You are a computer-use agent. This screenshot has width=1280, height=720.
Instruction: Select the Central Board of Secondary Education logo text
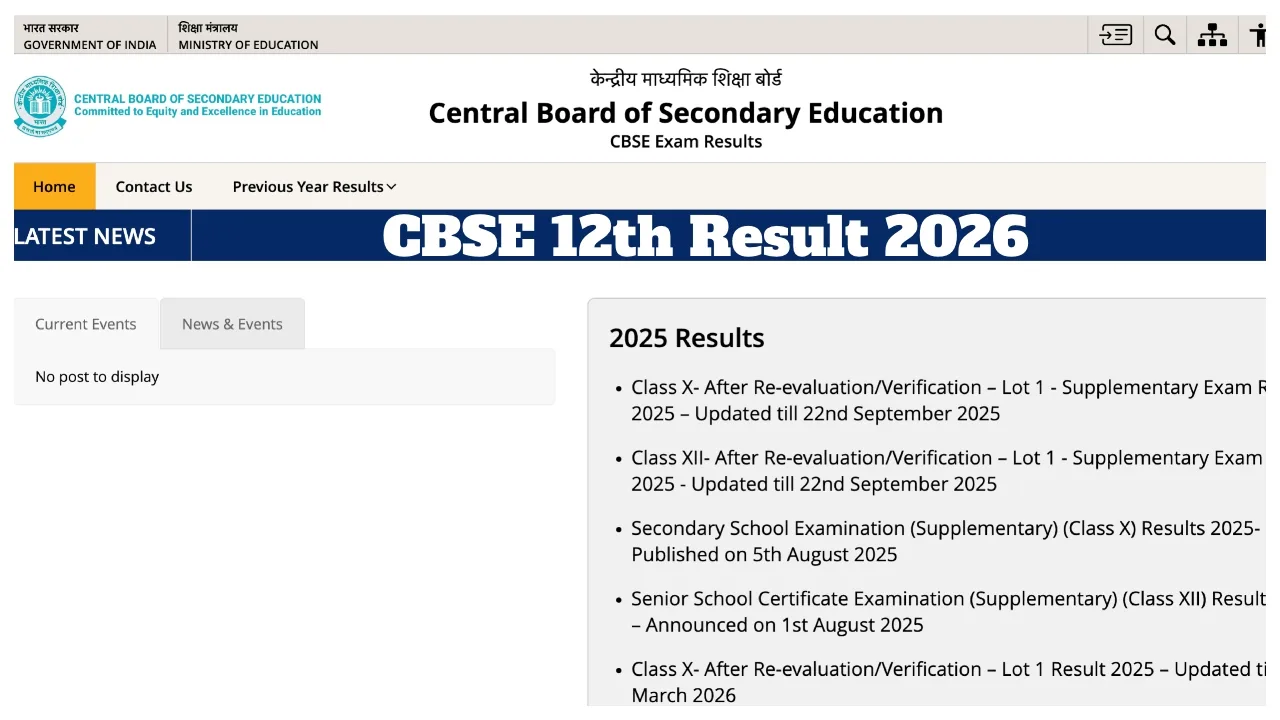(x=197, y=105)
